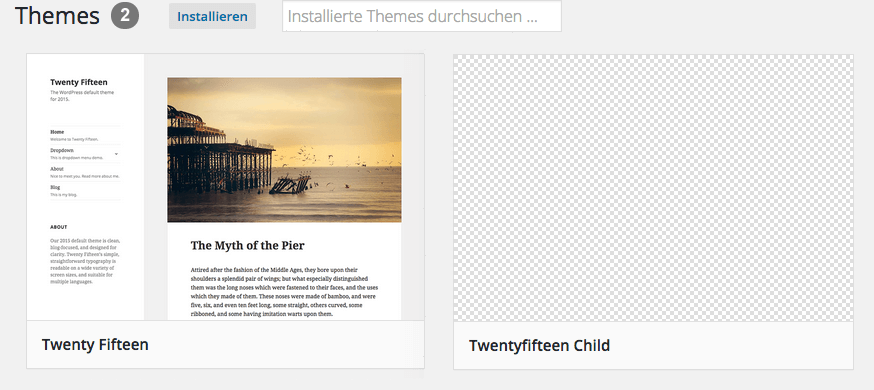Click the About item in preview sidebar
Image resolution: width=874 pixels, height=390 pixels.
click(57, 169)
